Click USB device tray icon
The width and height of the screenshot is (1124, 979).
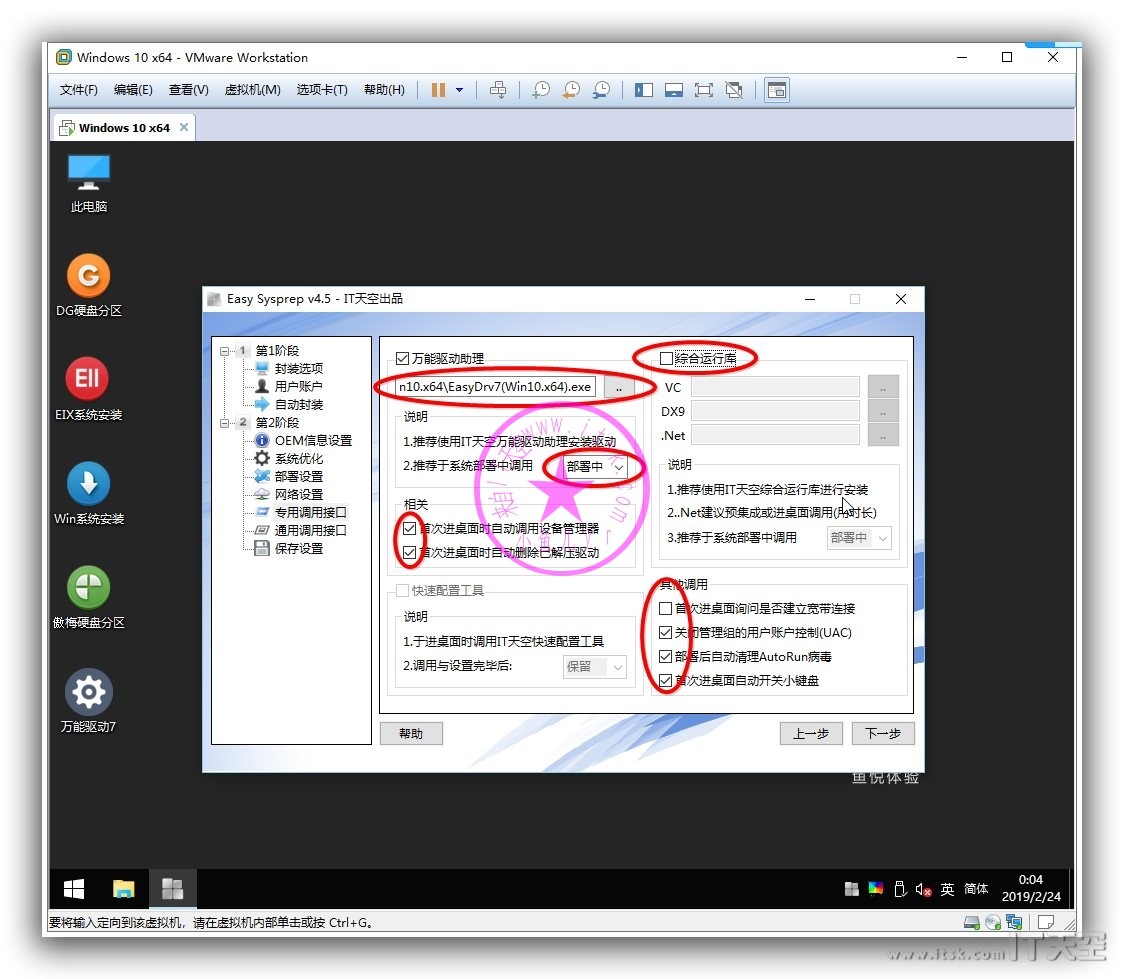(900, 889)
